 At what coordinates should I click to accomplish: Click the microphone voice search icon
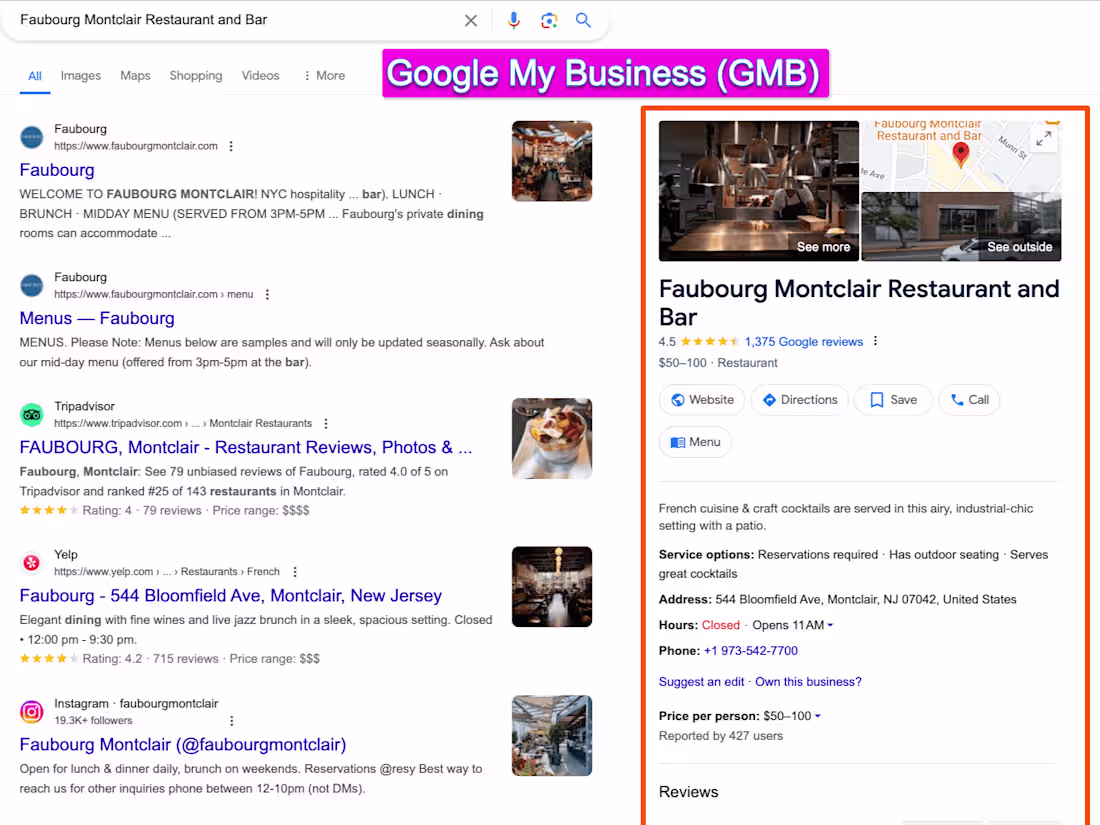tap(514, 20)
